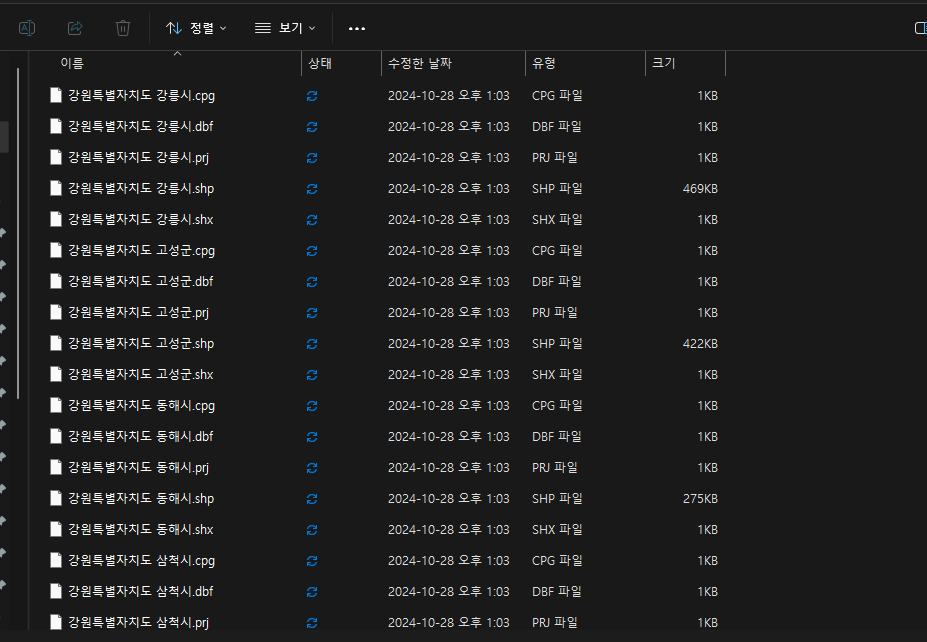Select file icon of 강원특별자치도 고성군.cpg
The width and height of the screenshot is (927, 642).
pos(56,250)
